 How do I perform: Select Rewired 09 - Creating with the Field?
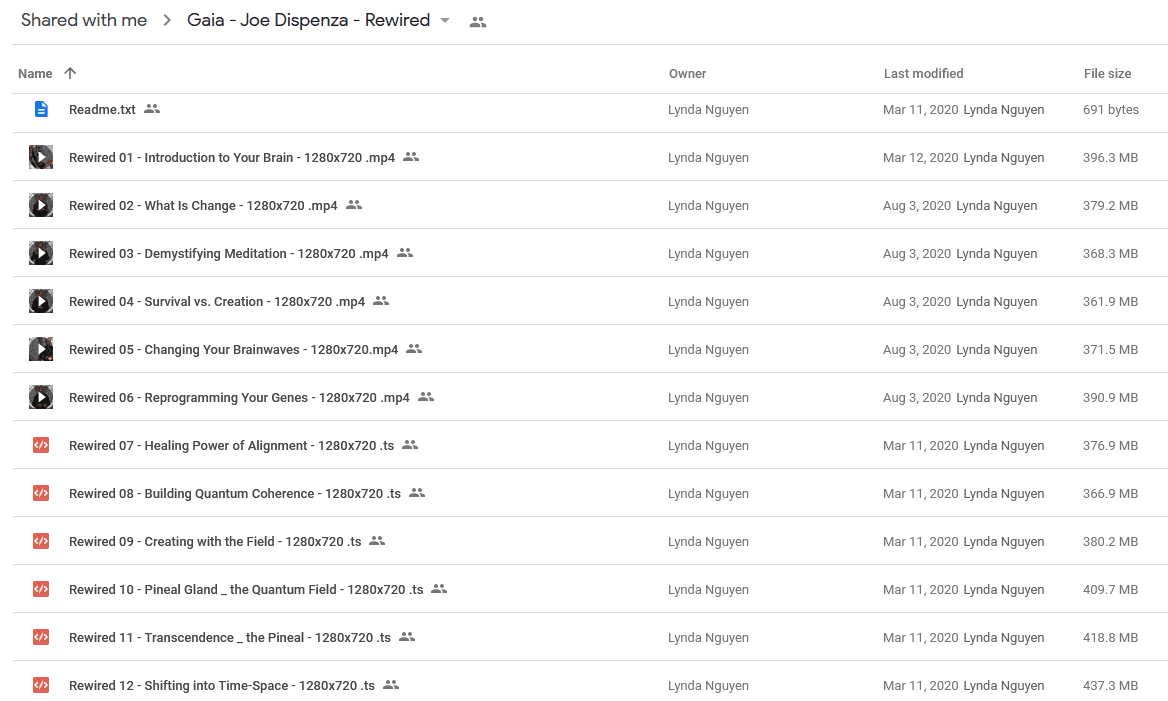(215, 542)
